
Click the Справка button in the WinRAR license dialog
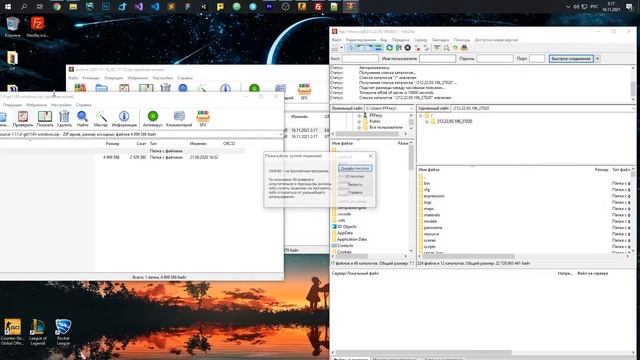355,193
